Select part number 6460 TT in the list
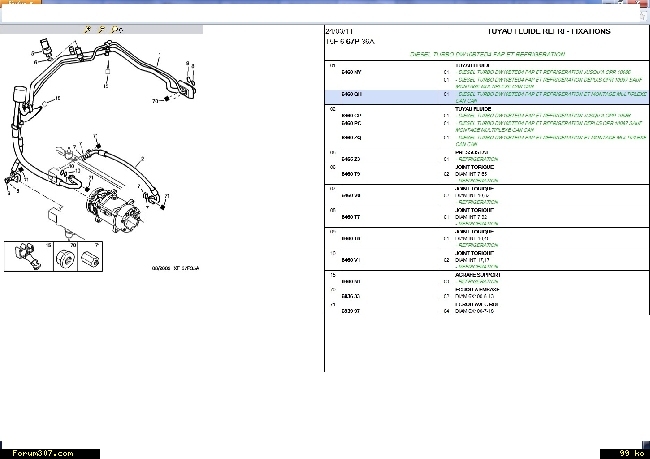Screen dimensions: 650x459 (351, 217)
